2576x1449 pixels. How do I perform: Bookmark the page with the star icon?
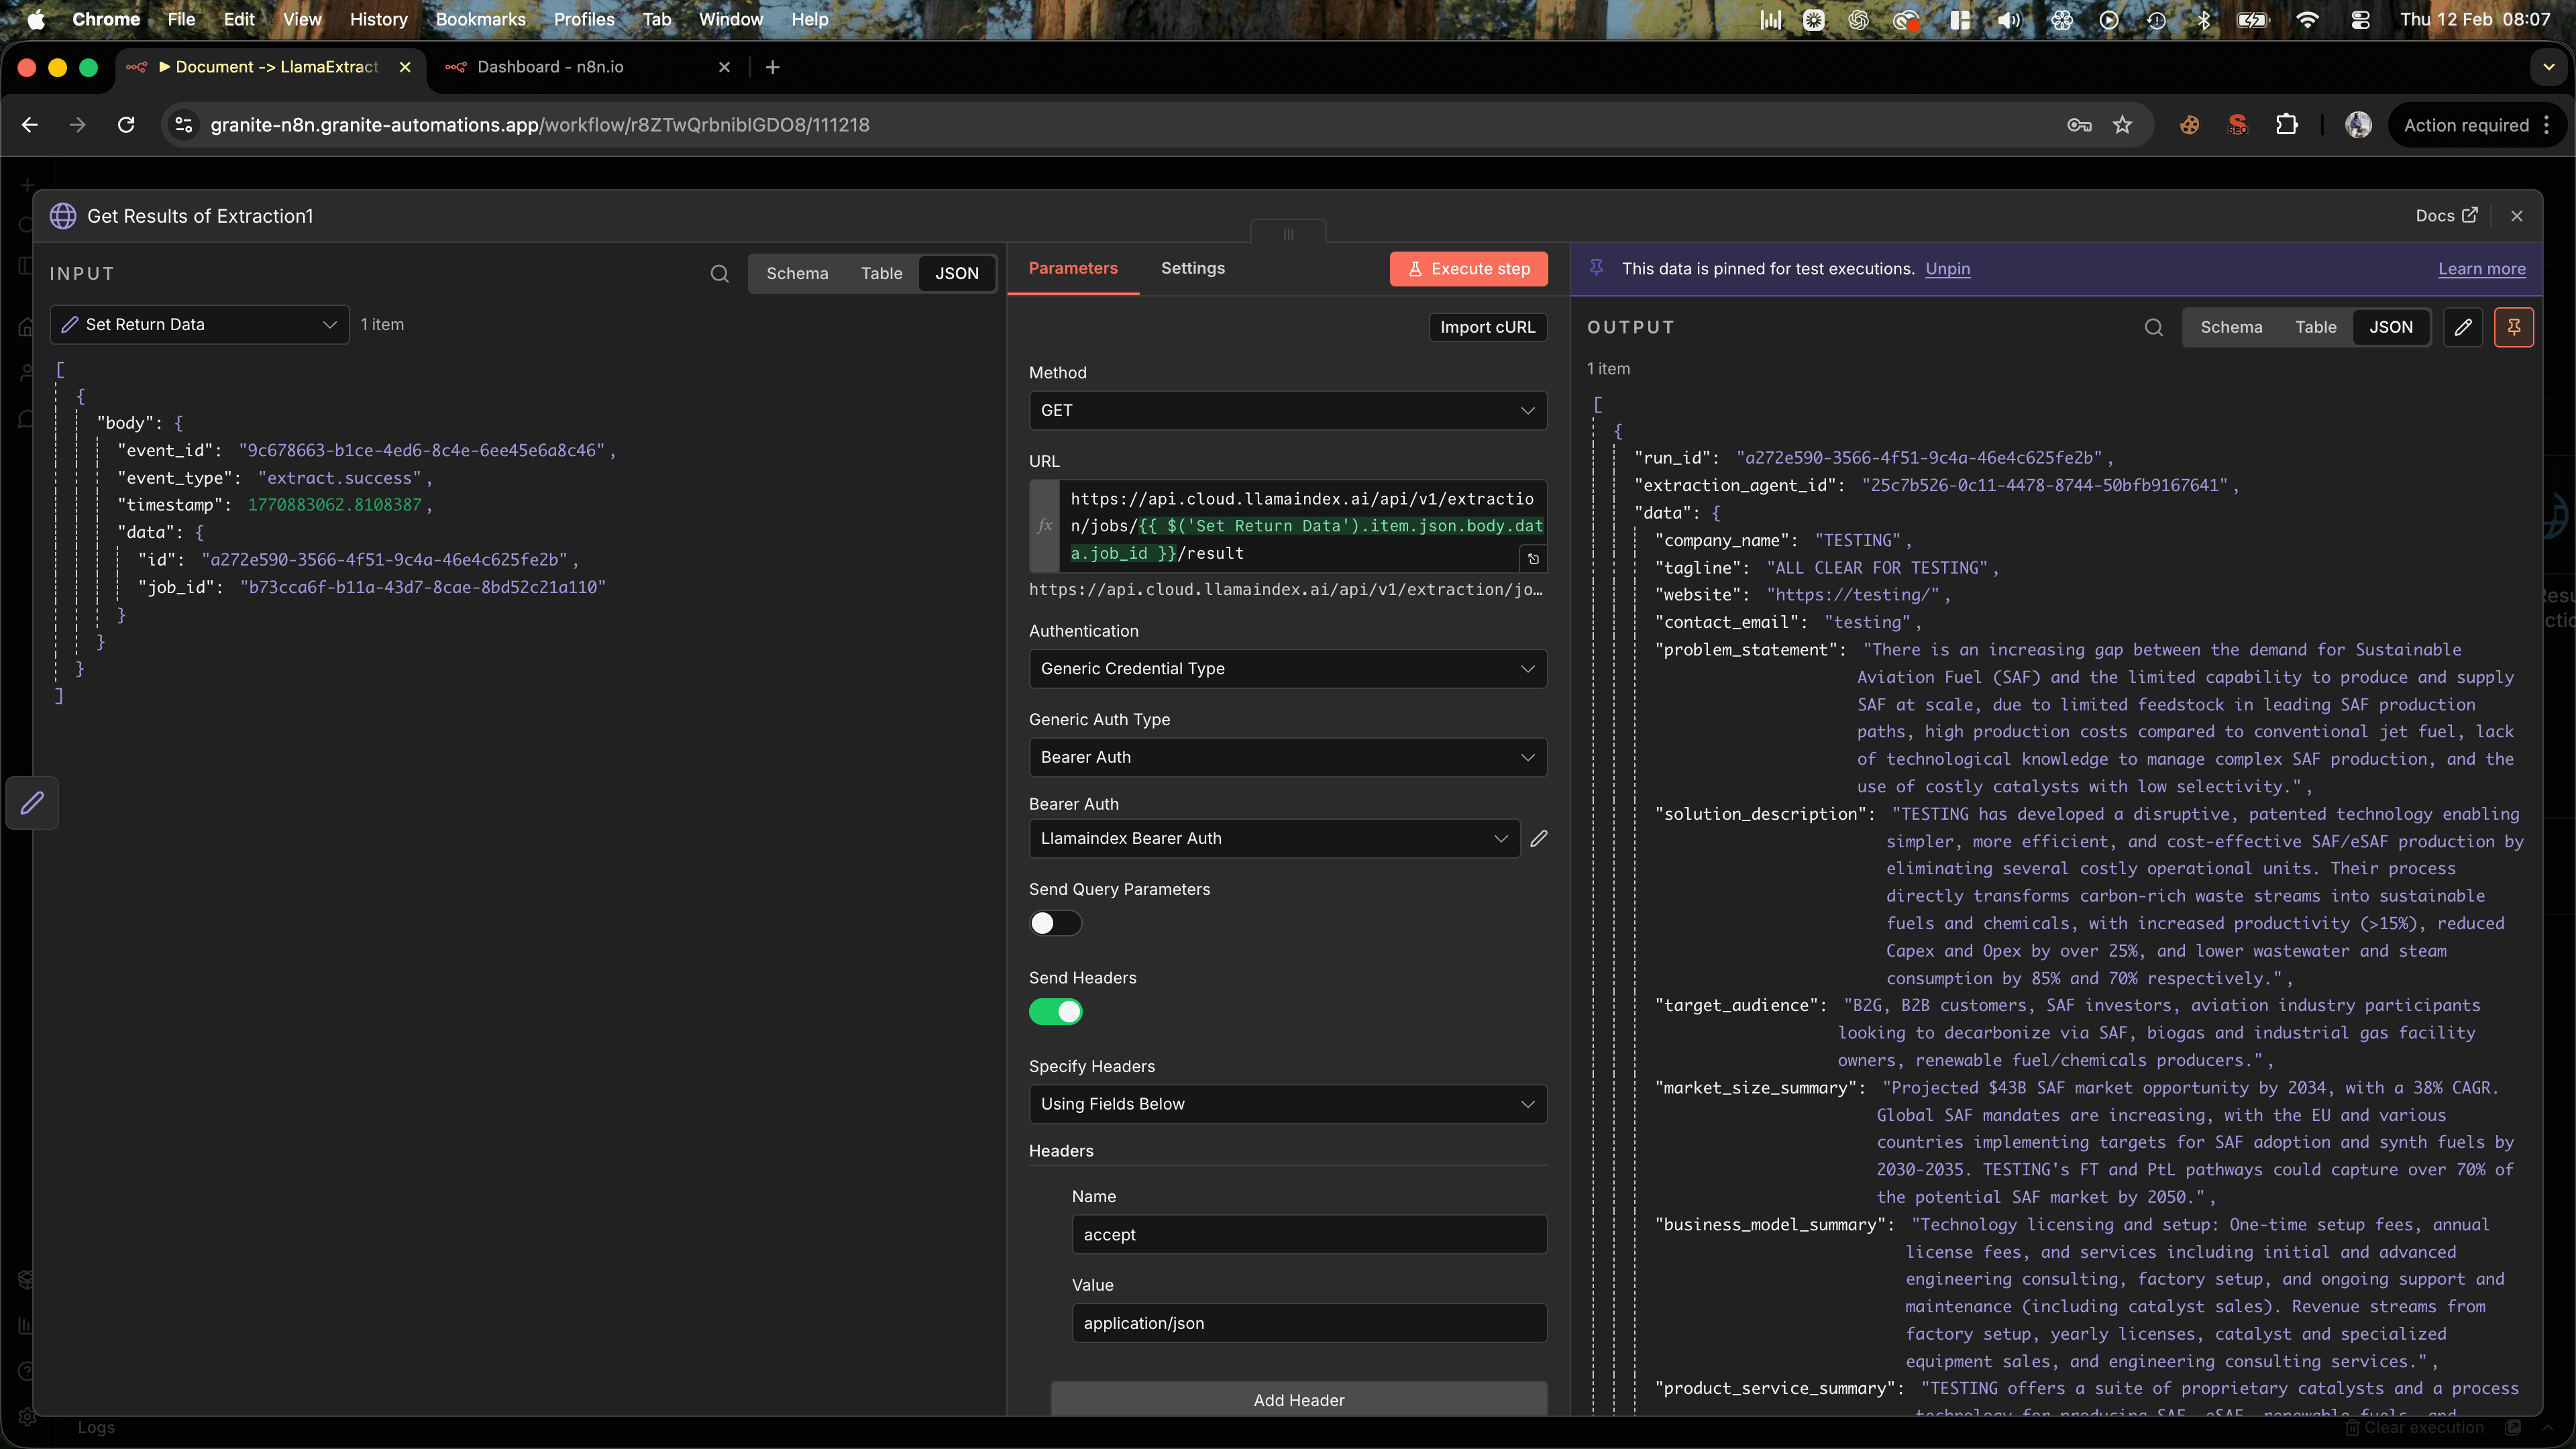(x=2122, y=125)
